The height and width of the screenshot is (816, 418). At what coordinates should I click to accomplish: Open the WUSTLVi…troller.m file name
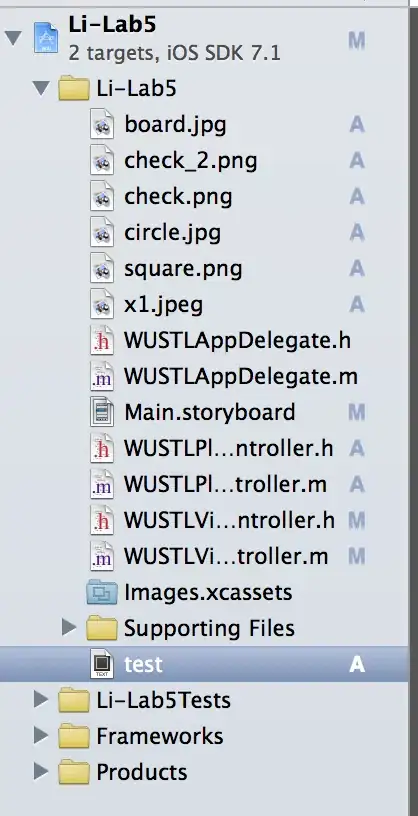226,557
